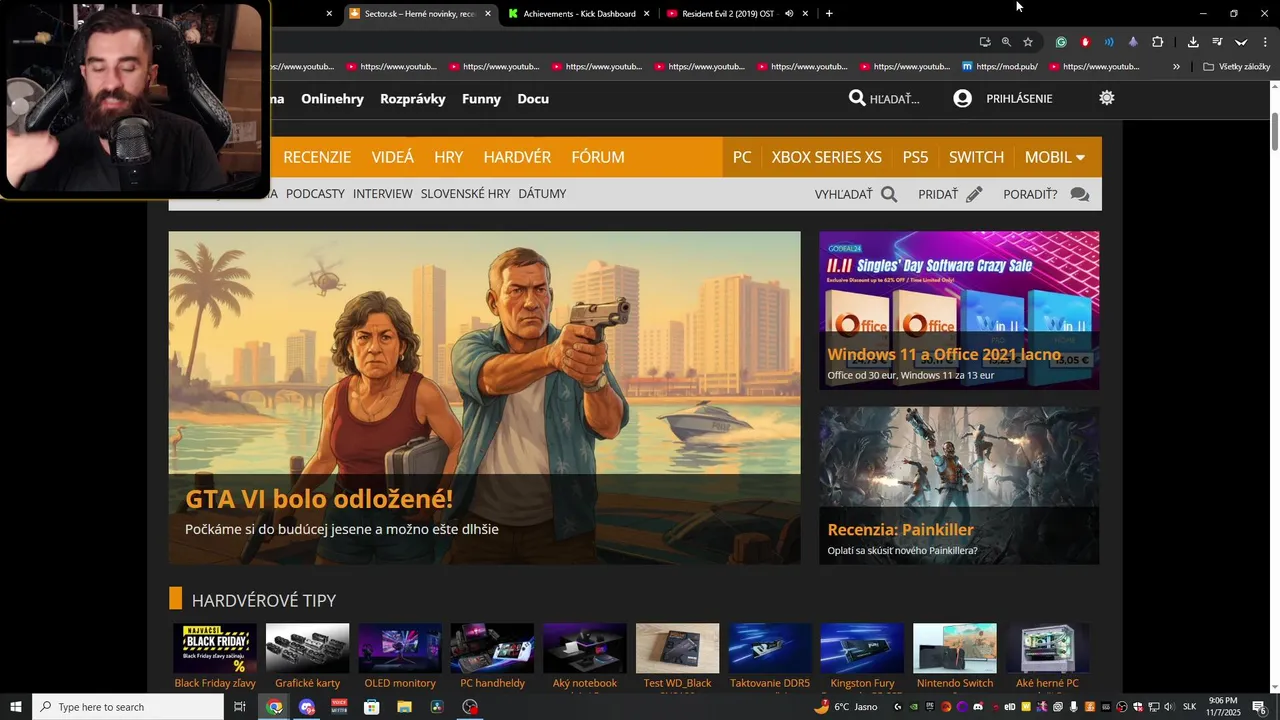The width and height of the screenshot is (1280, 720).
Task: Open the FÓRUM menu item
Action: (x=598, y=157)
